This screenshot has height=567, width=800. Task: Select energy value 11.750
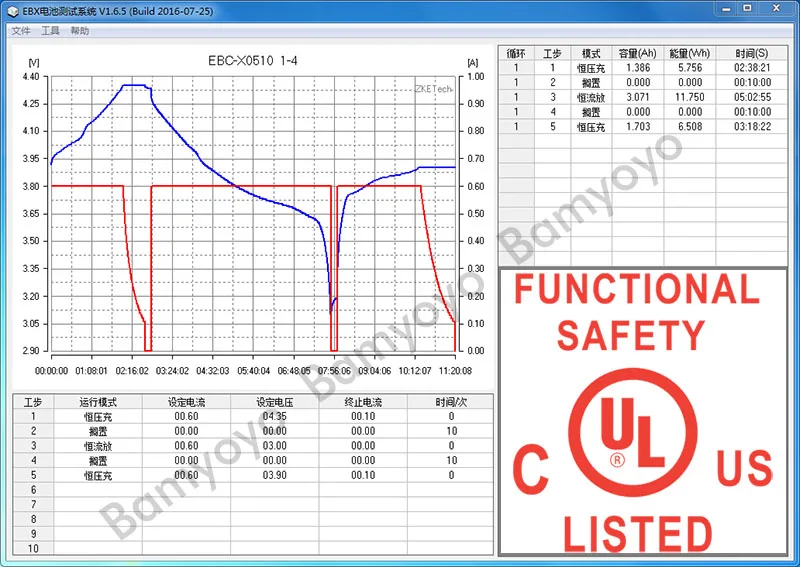pos(690,97)
